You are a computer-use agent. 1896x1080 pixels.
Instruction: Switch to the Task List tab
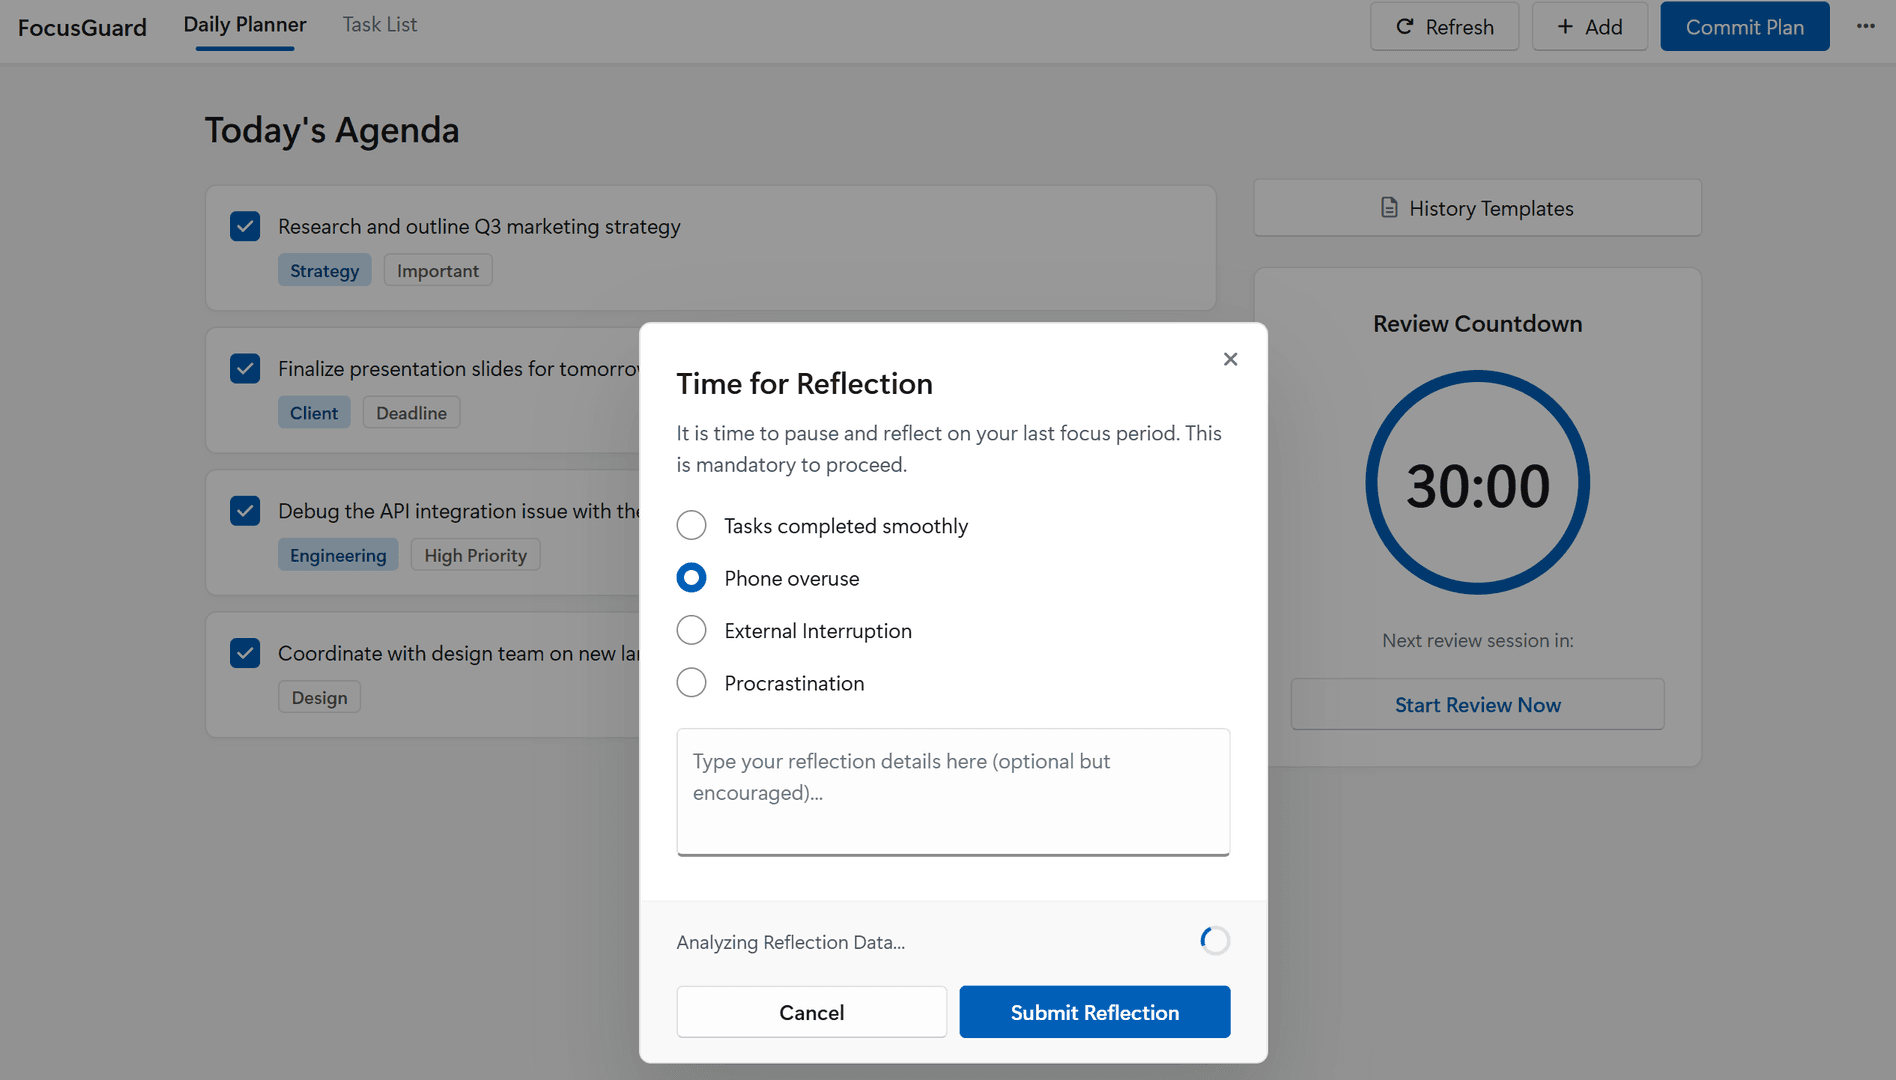tap(379, 24)
